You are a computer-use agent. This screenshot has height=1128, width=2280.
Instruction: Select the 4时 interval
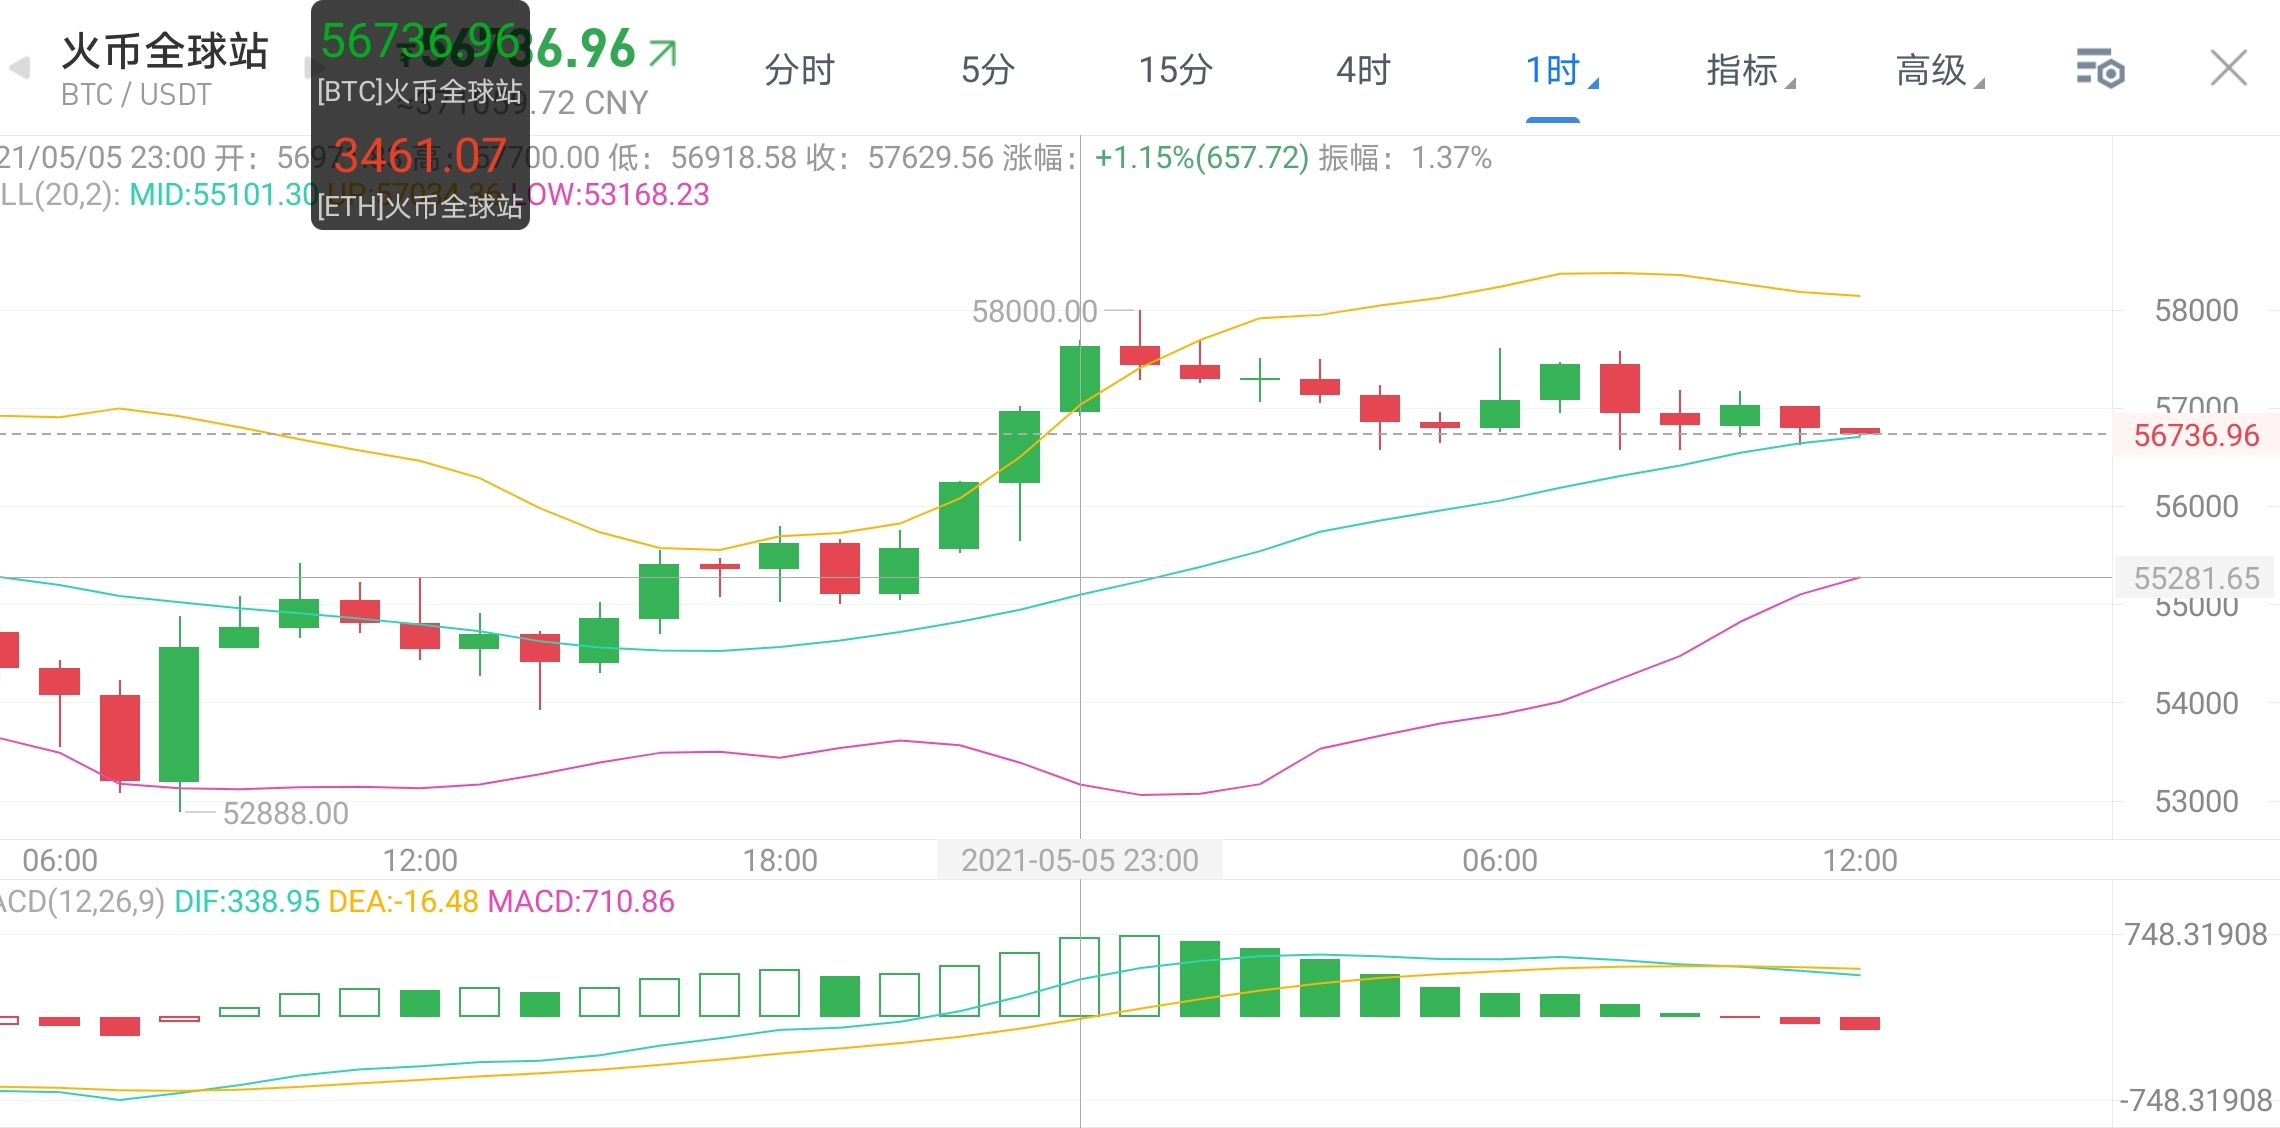tap(1363, 70)
